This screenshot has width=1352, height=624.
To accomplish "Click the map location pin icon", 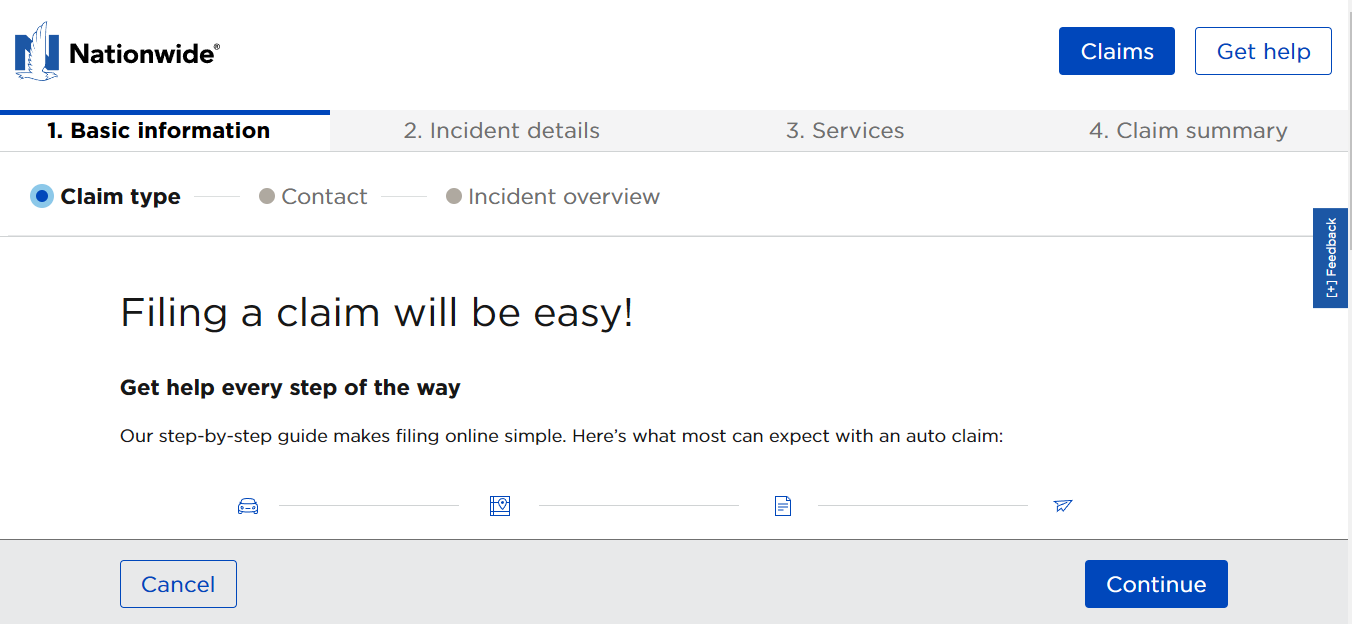I will coord(500,506).
